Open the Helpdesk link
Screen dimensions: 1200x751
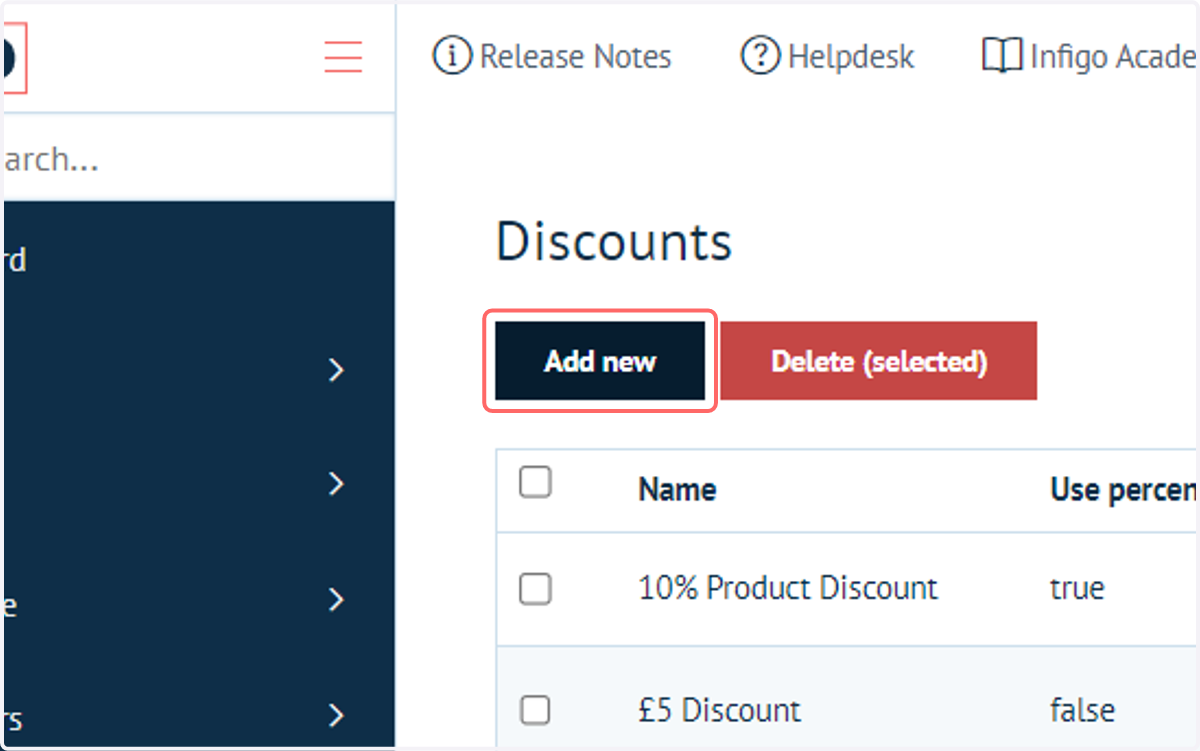[x=851, y=57]
